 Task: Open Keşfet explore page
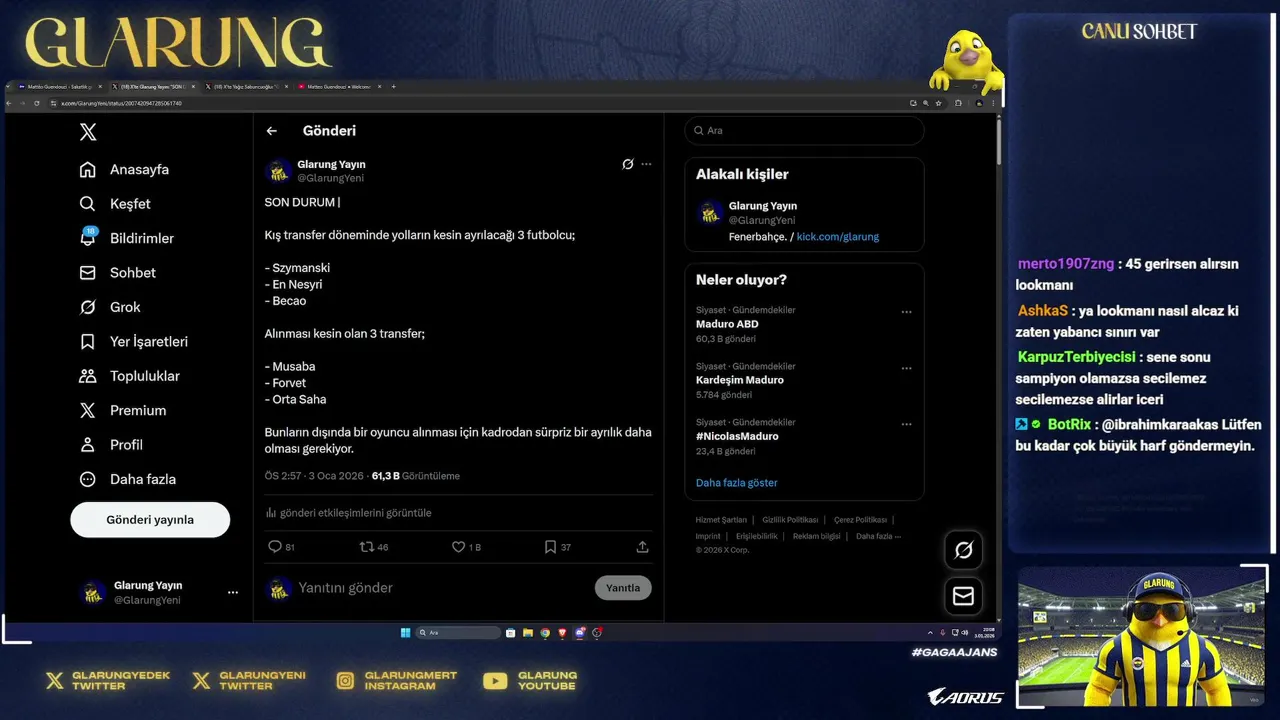[115, 204]
